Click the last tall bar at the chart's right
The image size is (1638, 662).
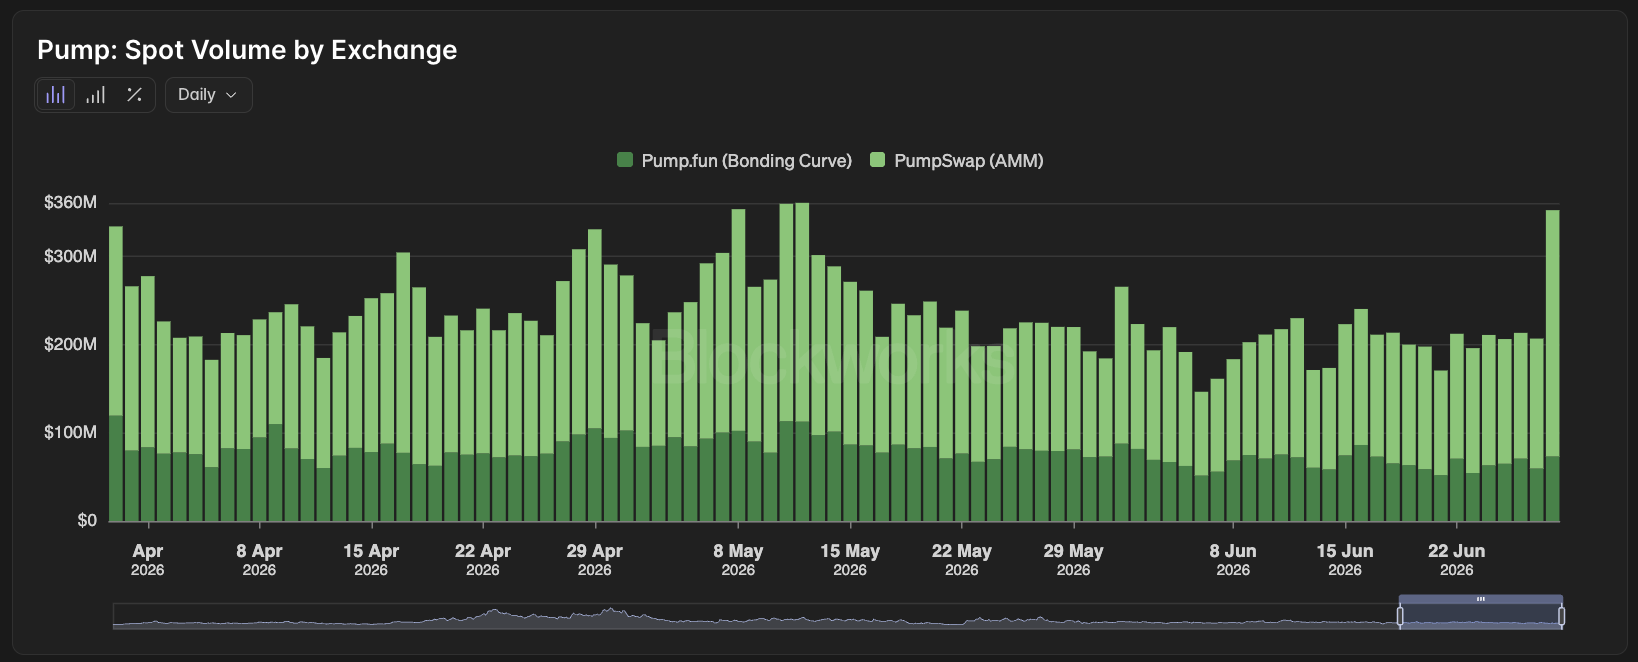tap(1552, 365)
